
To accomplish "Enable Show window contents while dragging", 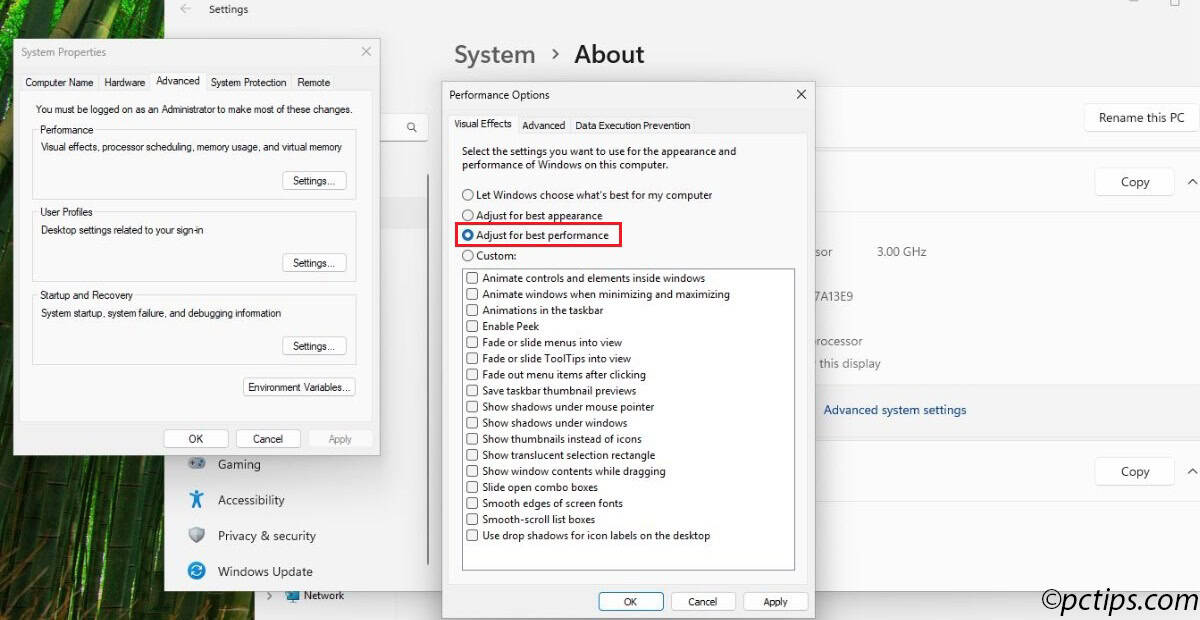I will [x=472, y=471].
